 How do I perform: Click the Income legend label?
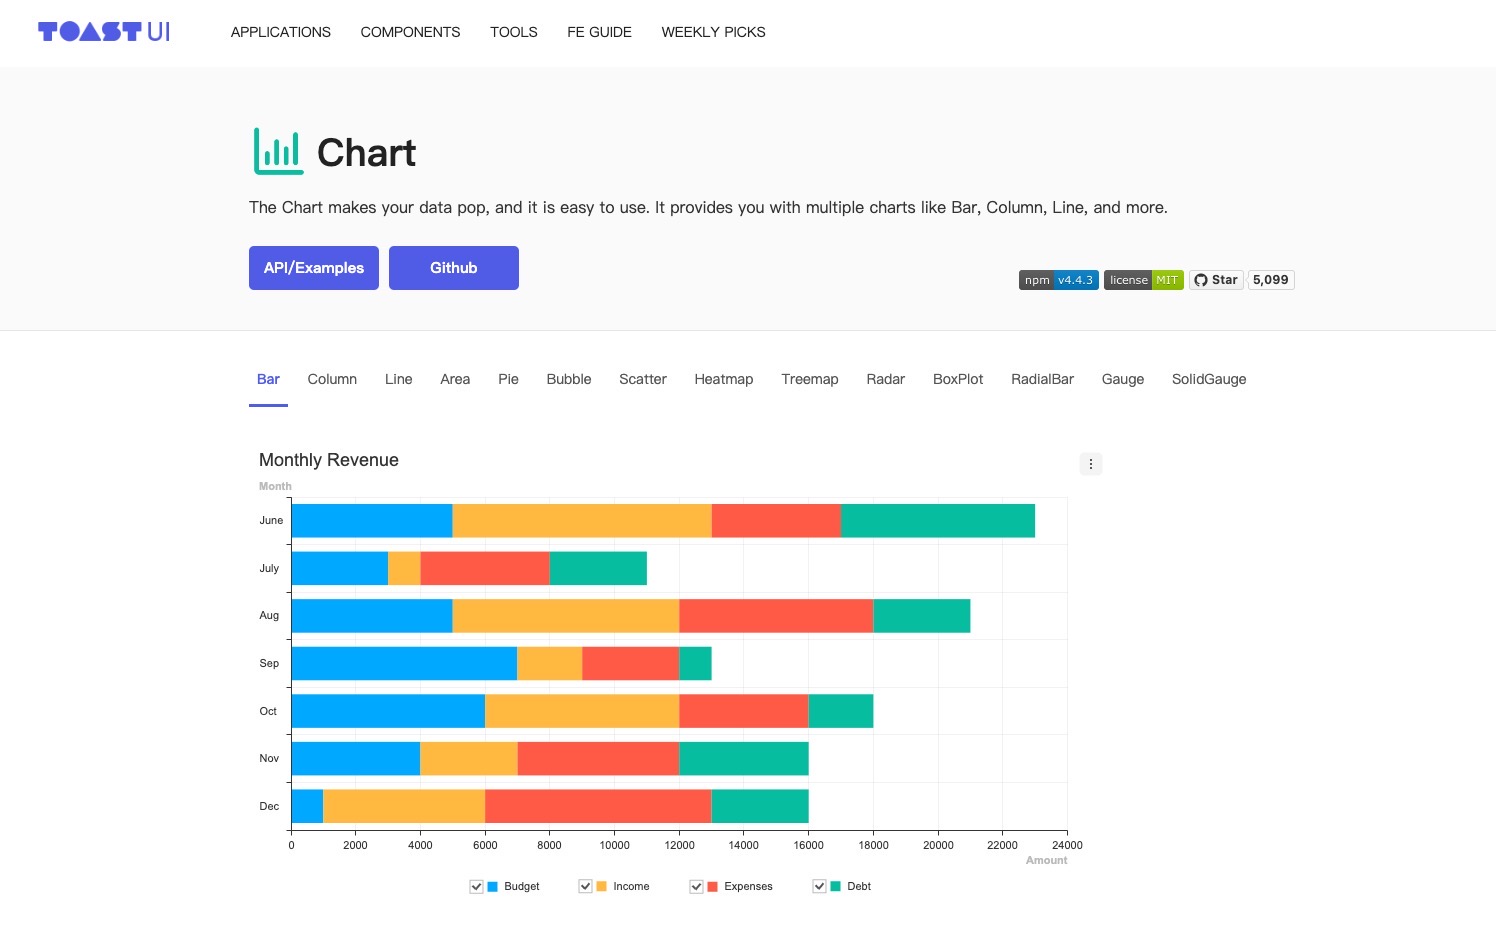click(x=631, y=887)
